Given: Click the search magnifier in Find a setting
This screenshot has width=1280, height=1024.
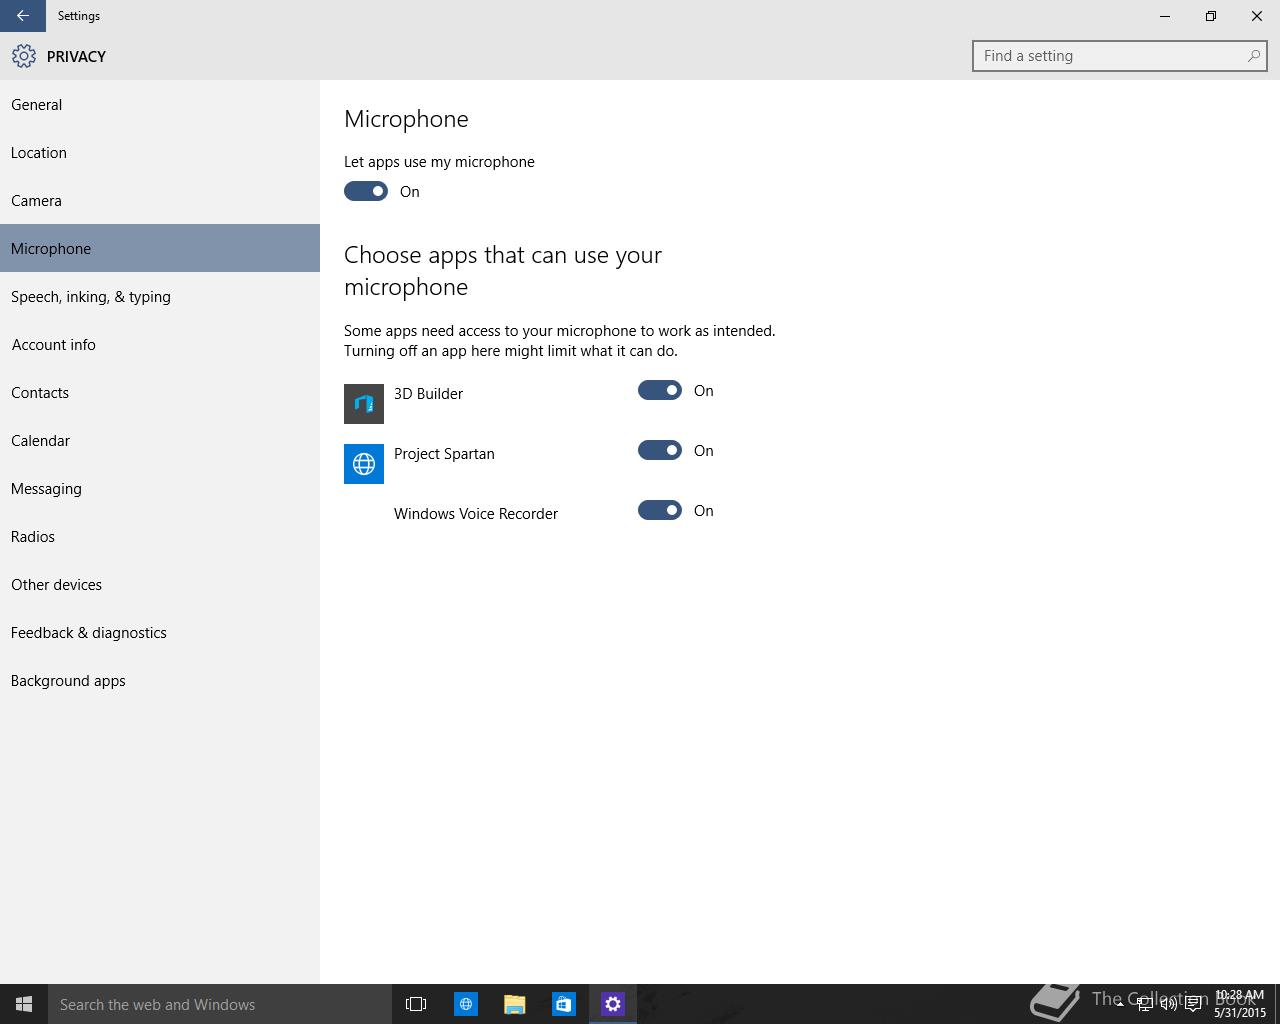Looking at the screenshot, I should pyautogui.click(x=1253, y=56).
